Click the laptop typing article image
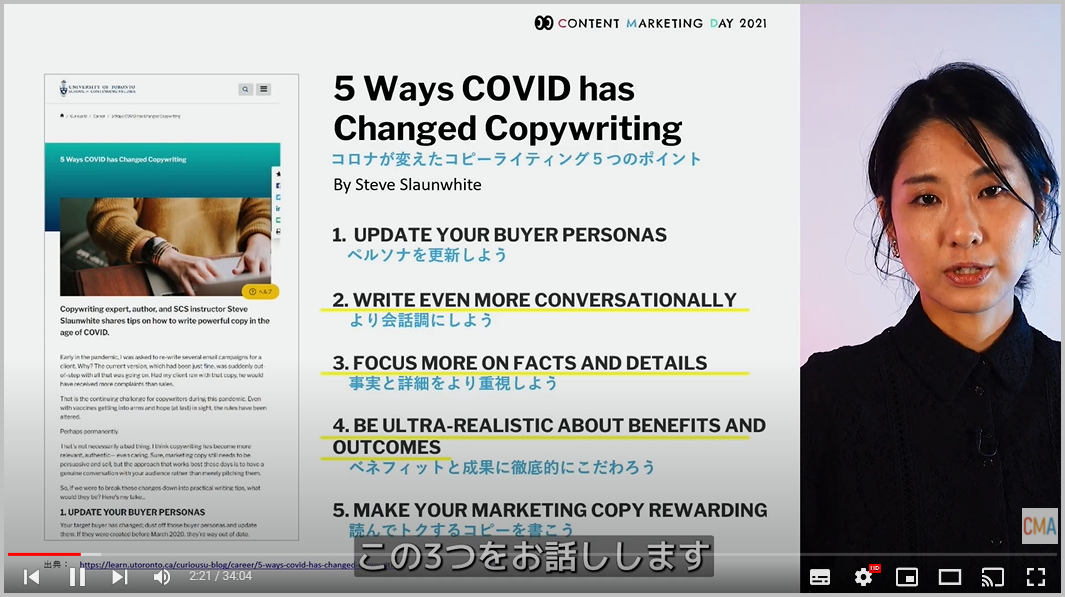Screen dimensions: 1065x597 [165, 245]
